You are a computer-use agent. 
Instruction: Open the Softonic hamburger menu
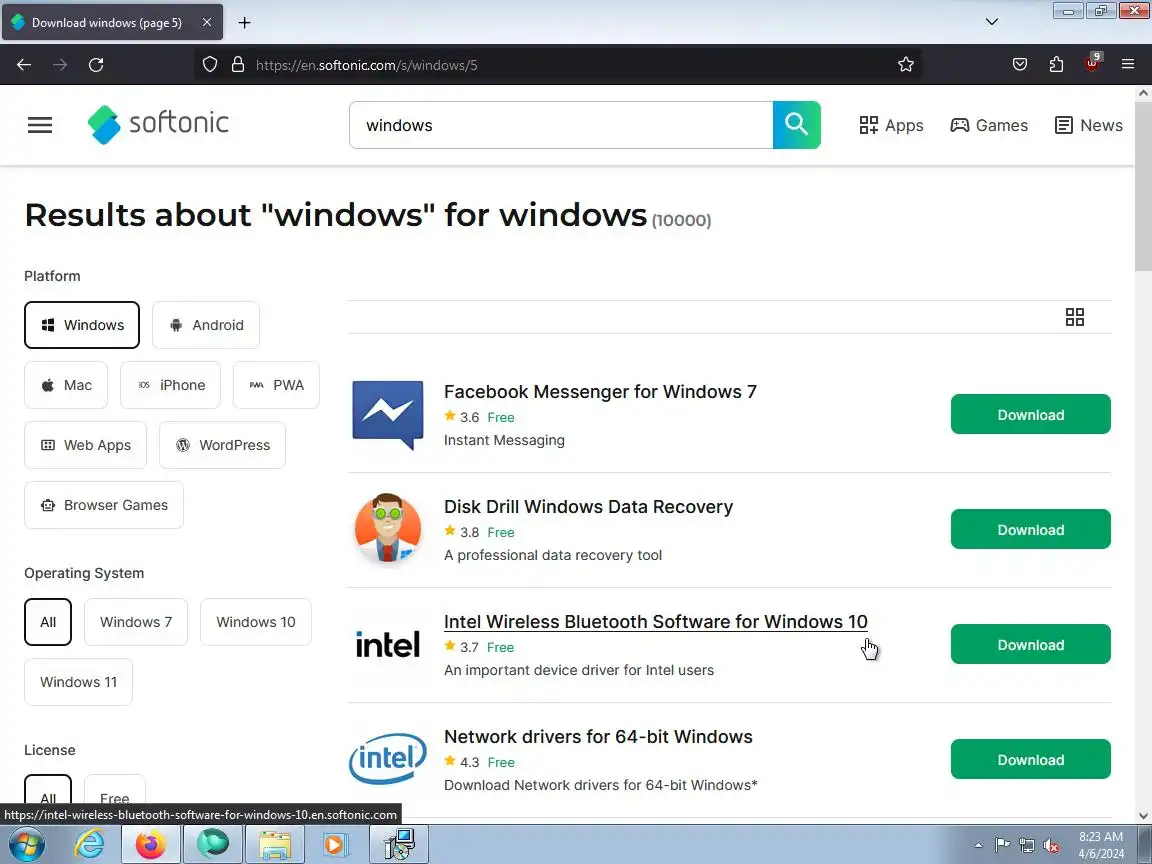(40, 125)
